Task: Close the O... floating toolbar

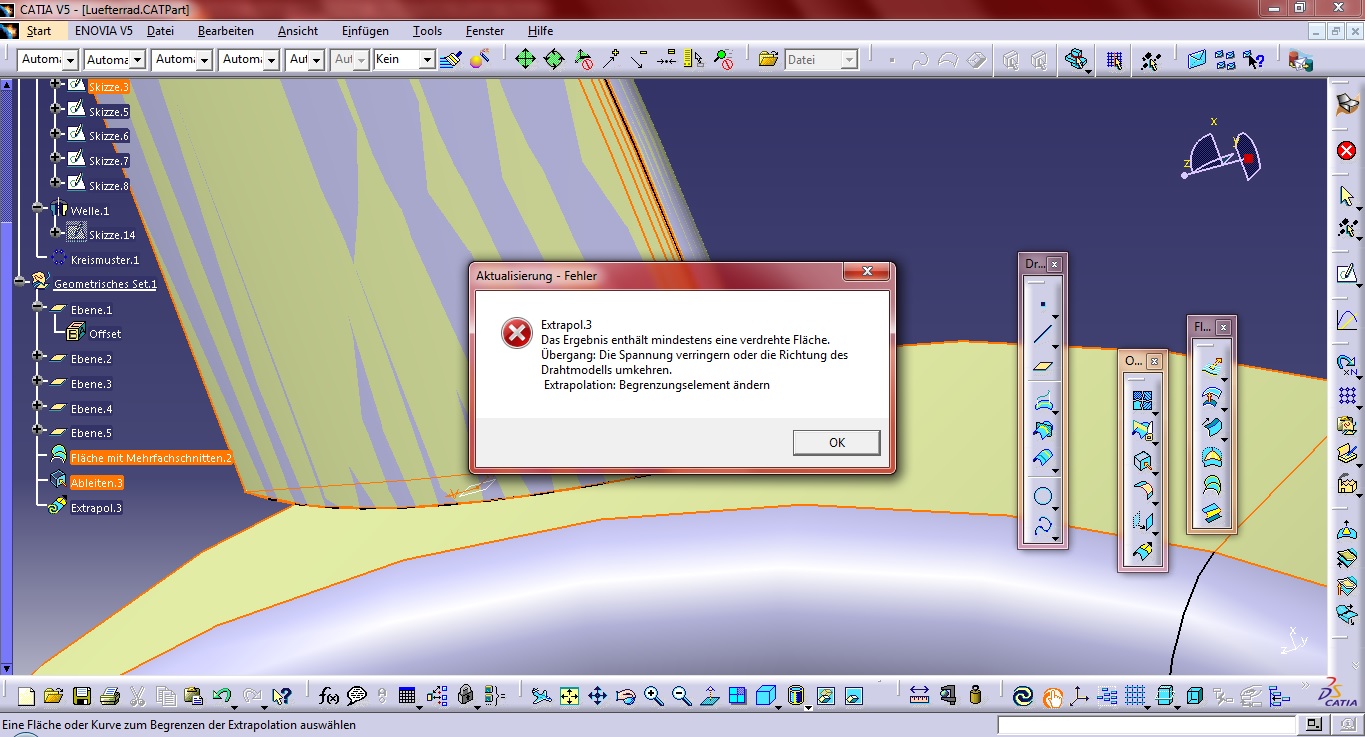Action: tap(1154, 361)
